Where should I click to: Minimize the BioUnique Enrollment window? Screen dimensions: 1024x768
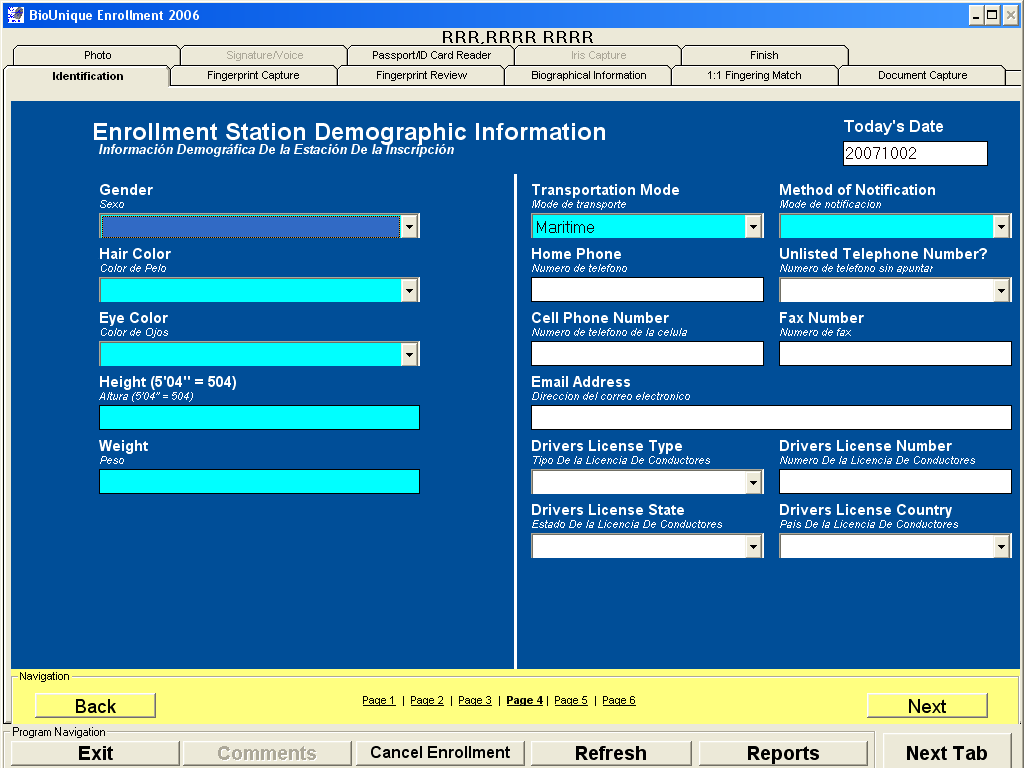976,15
